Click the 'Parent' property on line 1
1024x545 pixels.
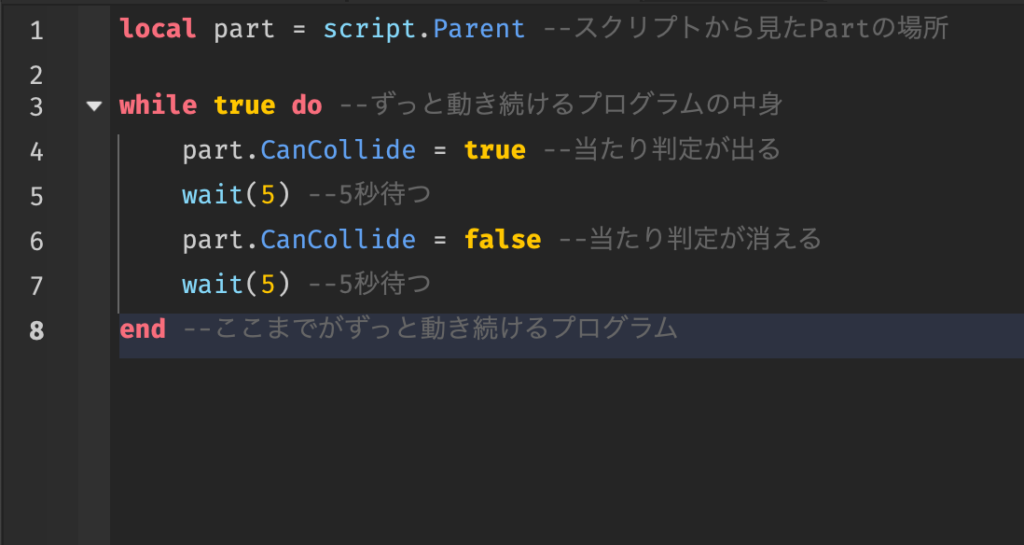(x=478, y=29)
